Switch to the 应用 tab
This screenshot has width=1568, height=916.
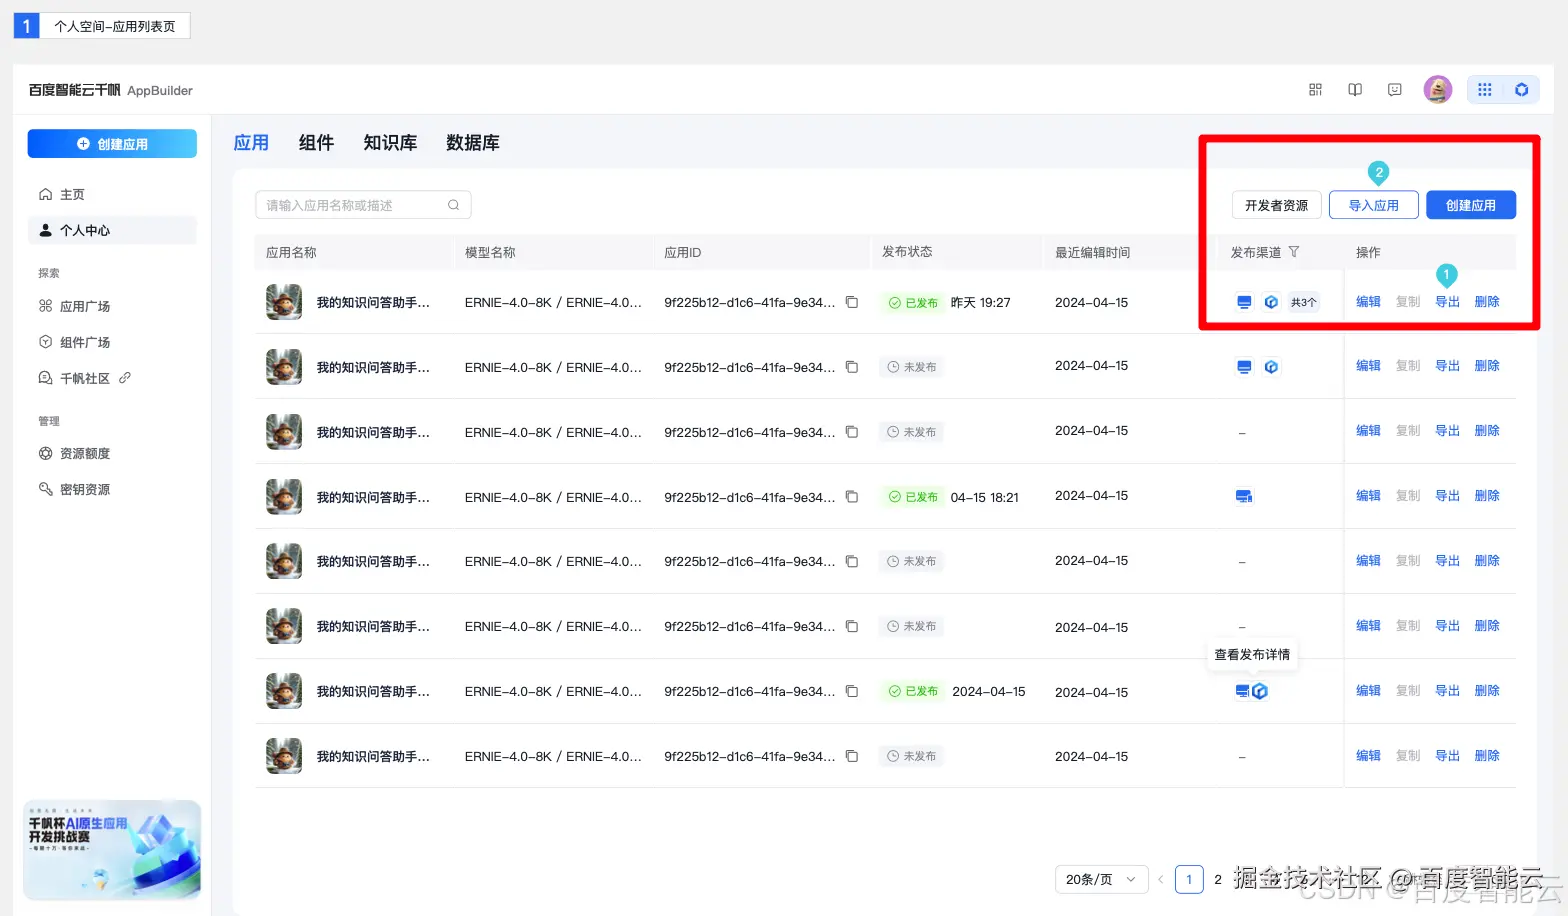pyautogui.click(x=251, y=143)
